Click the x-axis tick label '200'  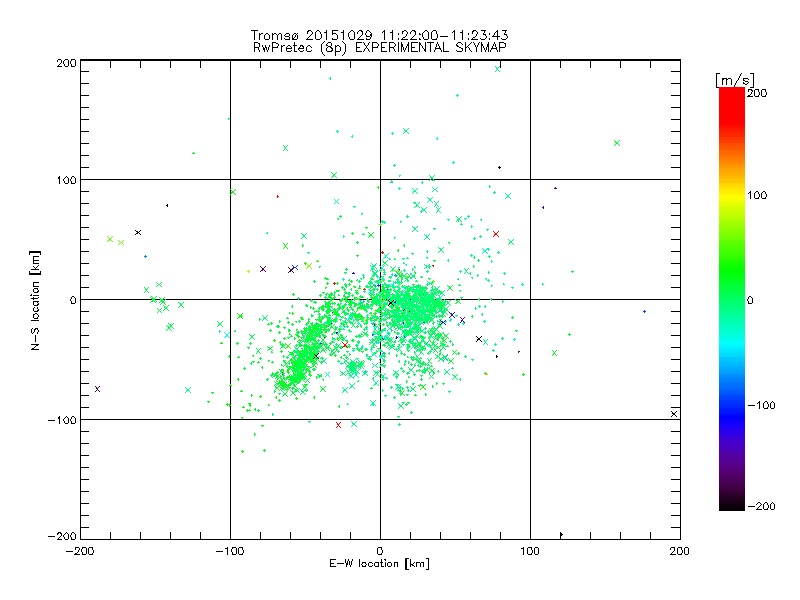pos(680,551)
